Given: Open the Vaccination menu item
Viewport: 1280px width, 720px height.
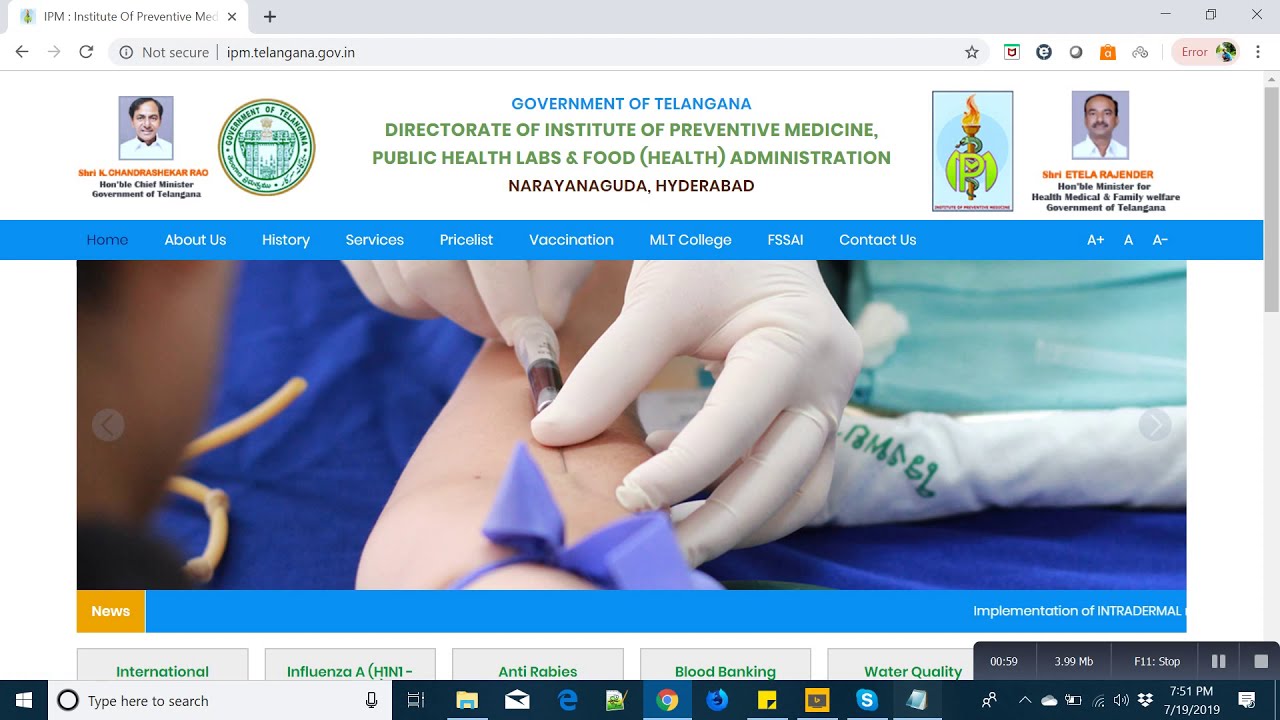Looking at the screenshot, I should (x=571, y=240).
